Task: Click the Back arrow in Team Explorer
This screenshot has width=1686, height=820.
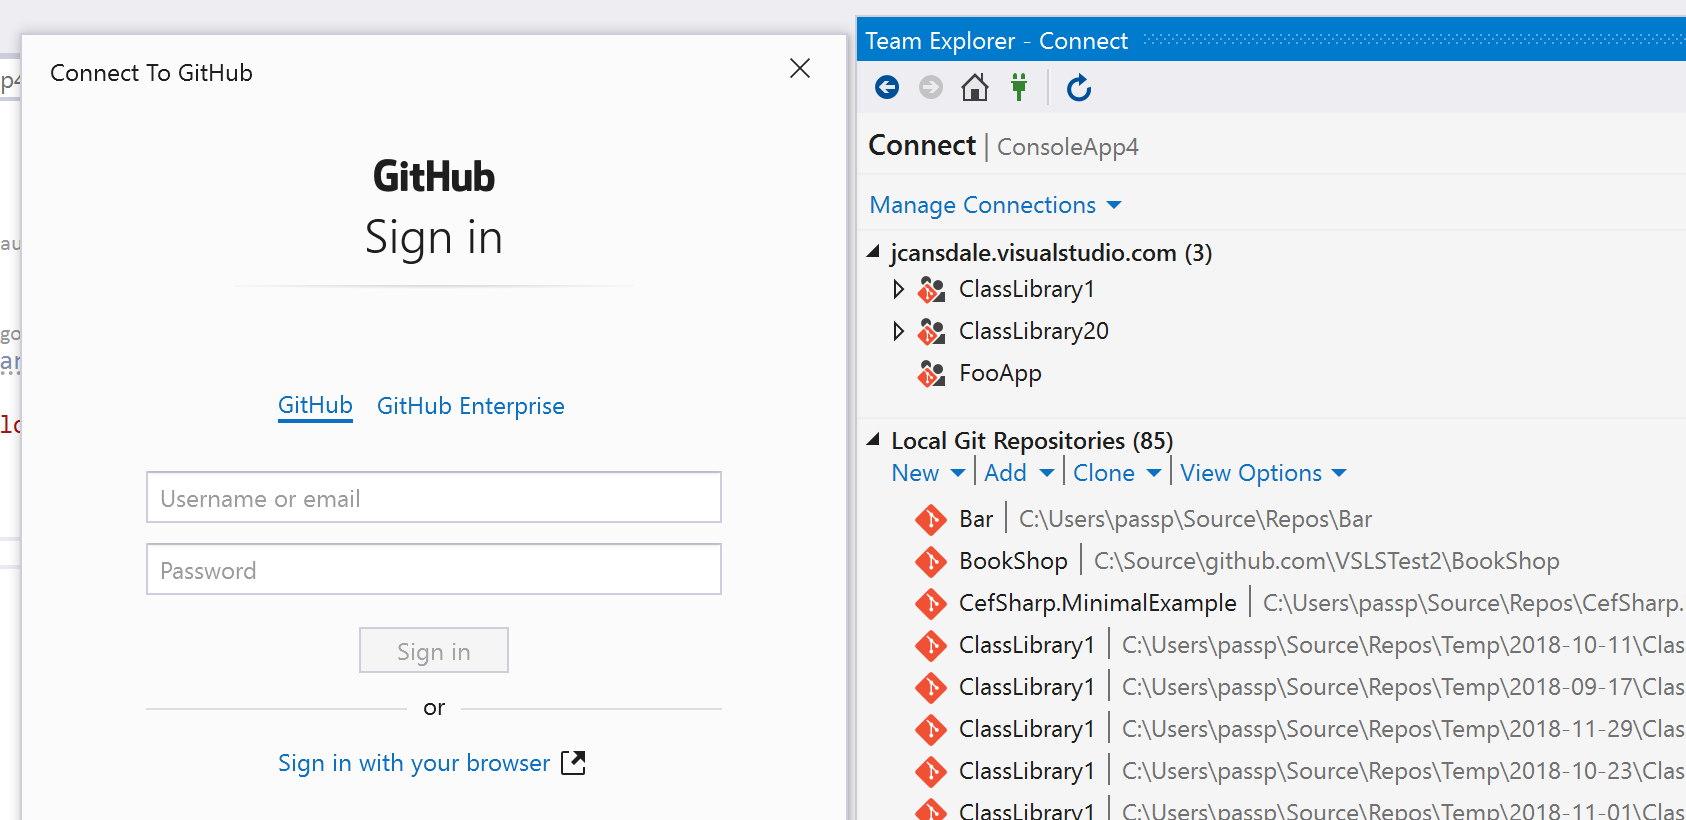Action: click(887, 88)
